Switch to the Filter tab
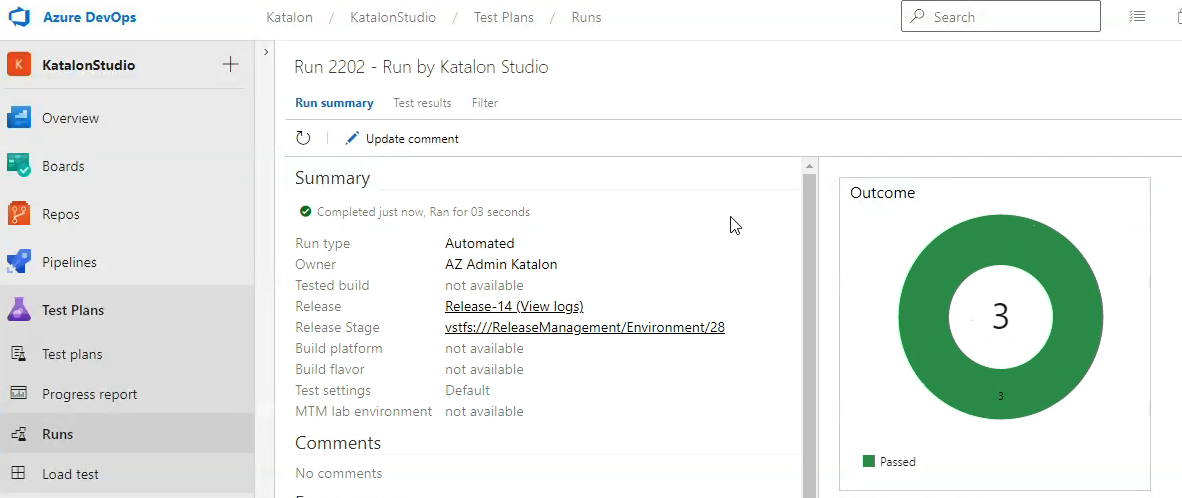 (x=485, y=103)
